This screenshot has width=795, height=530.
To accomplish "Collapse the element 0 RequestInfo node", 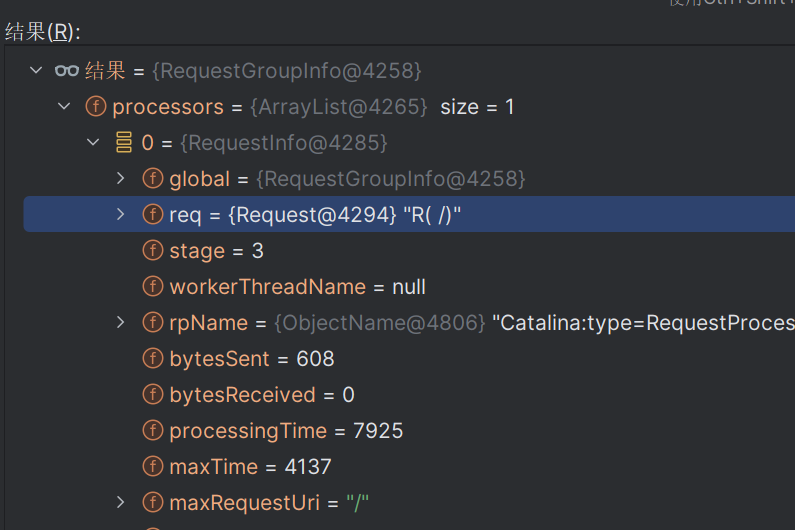I will (x=93, y=143).
